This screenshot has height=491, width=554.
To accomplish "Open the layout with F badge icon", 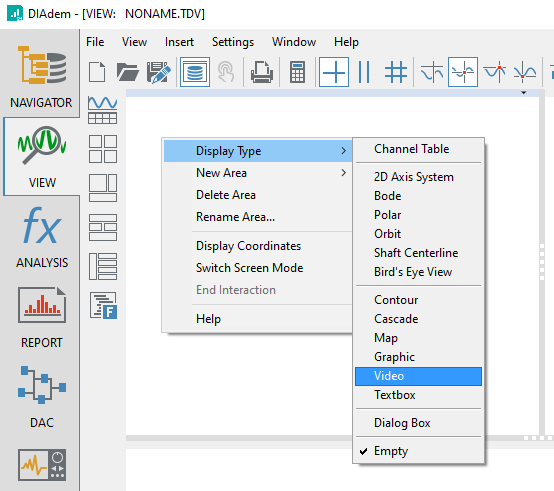I will (103, 306).
